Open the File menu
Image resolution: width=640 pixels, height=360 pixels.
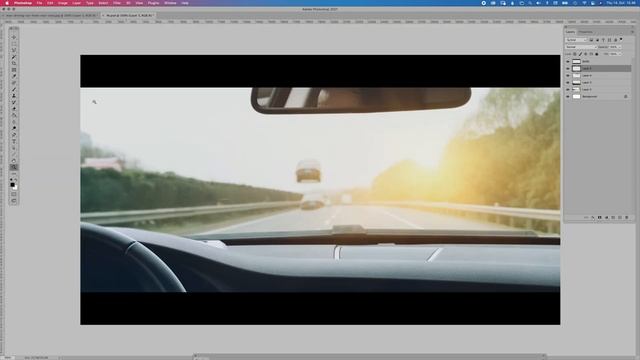[x=40, y=3]
